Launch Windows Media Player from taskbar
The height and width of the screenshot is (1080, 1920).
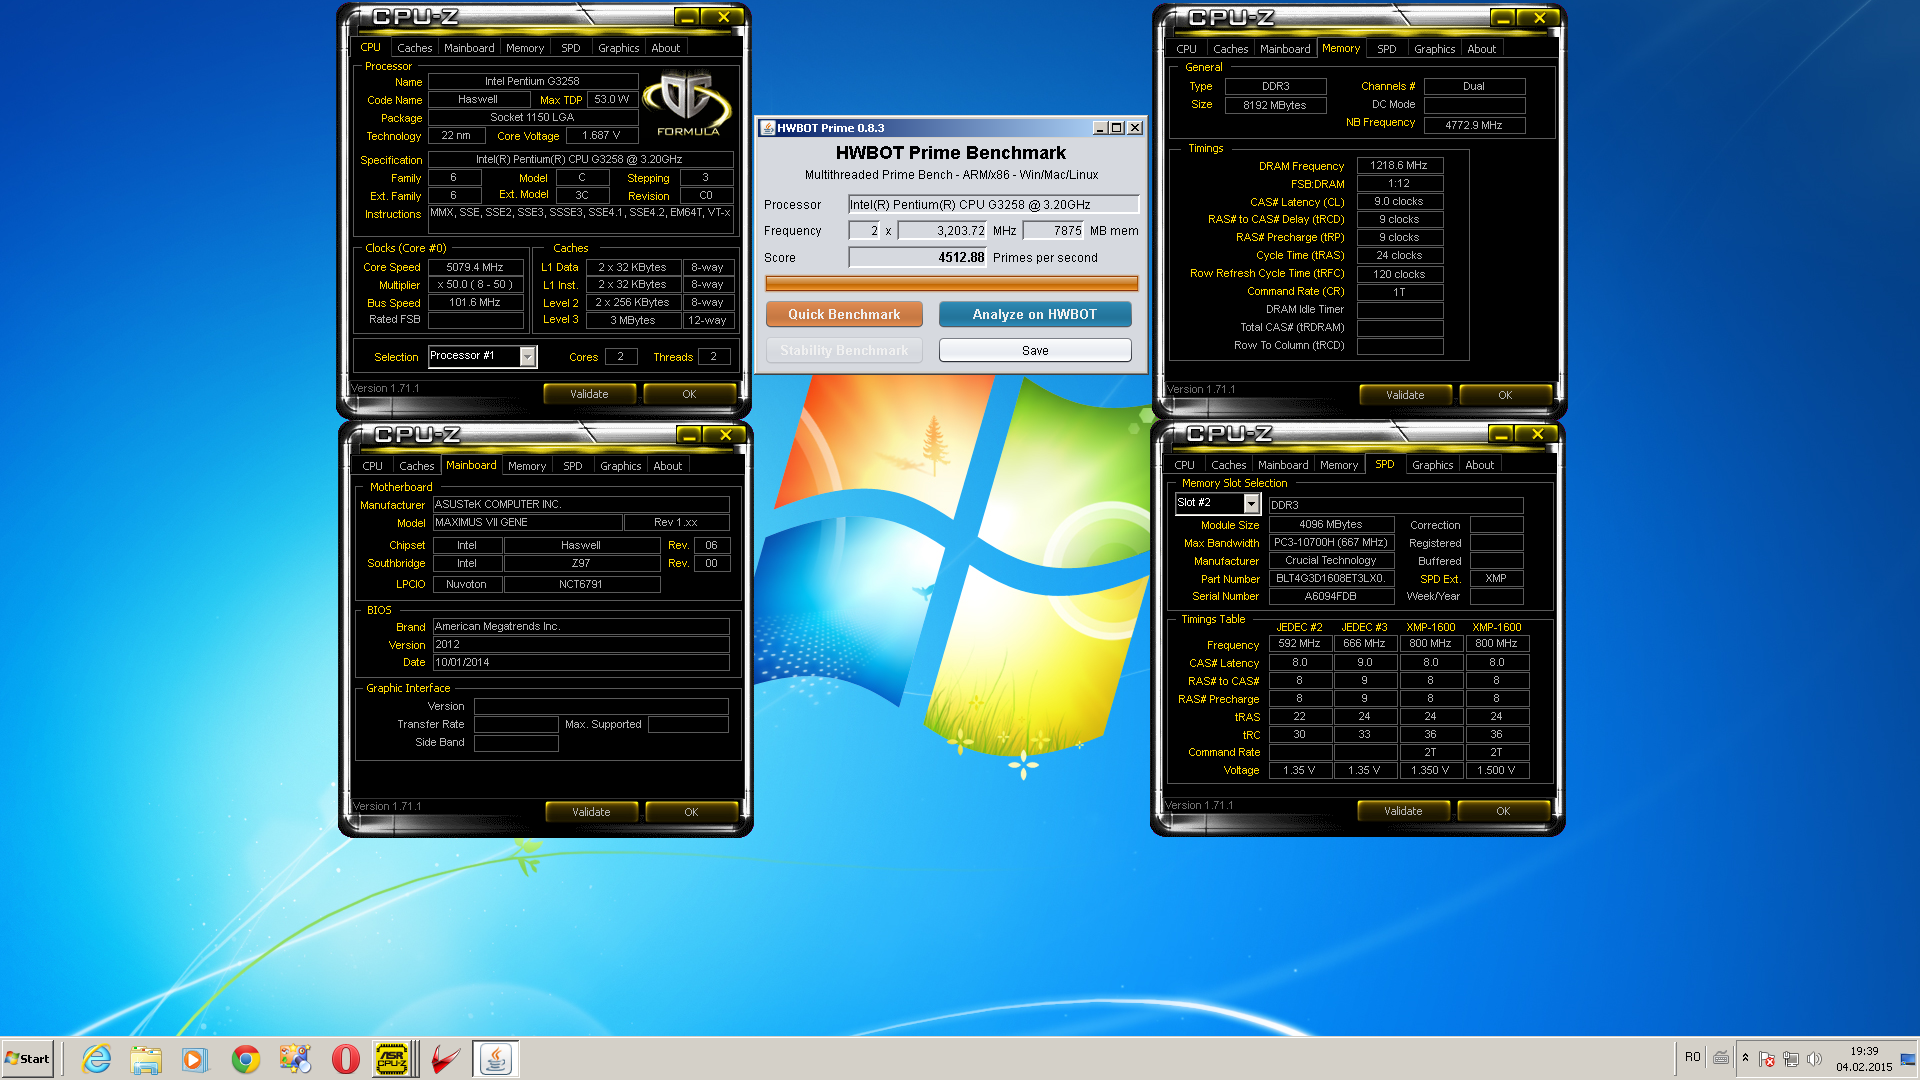(x=195, y=1059)
